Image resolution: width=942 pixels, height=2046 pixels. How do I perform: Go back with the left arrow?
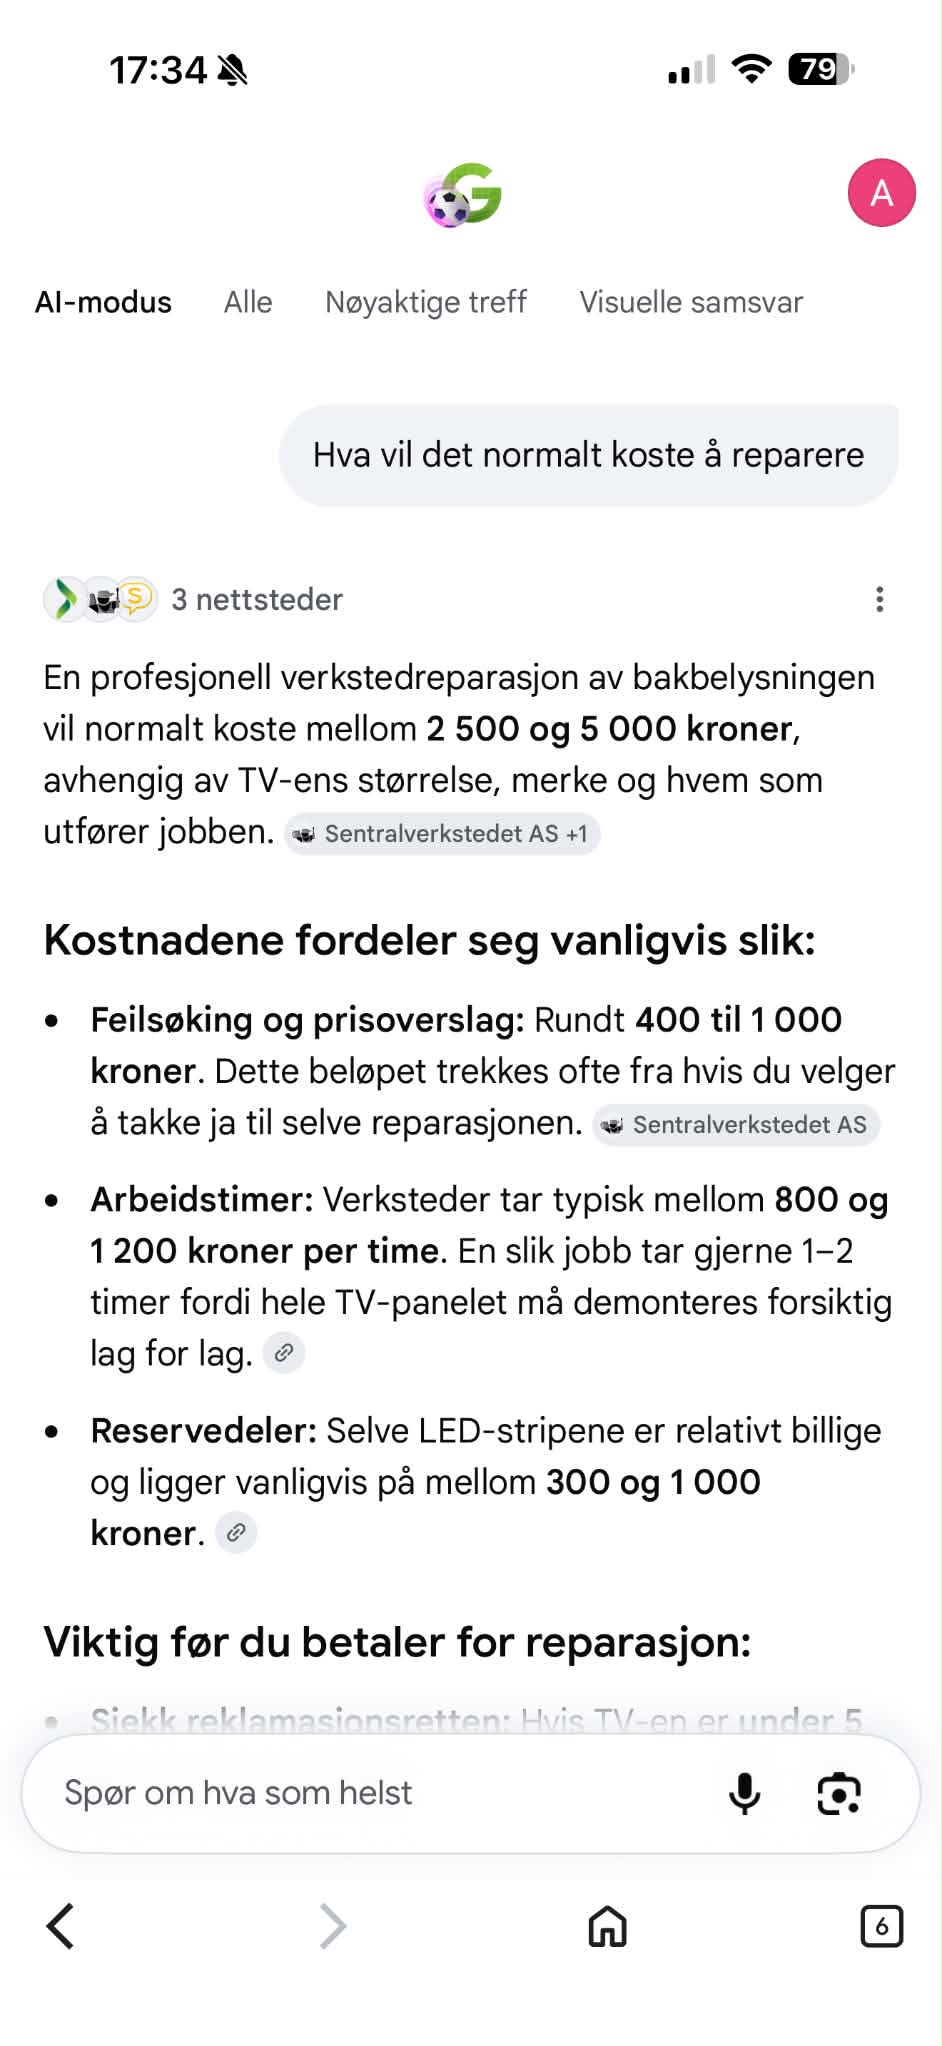61,1926
